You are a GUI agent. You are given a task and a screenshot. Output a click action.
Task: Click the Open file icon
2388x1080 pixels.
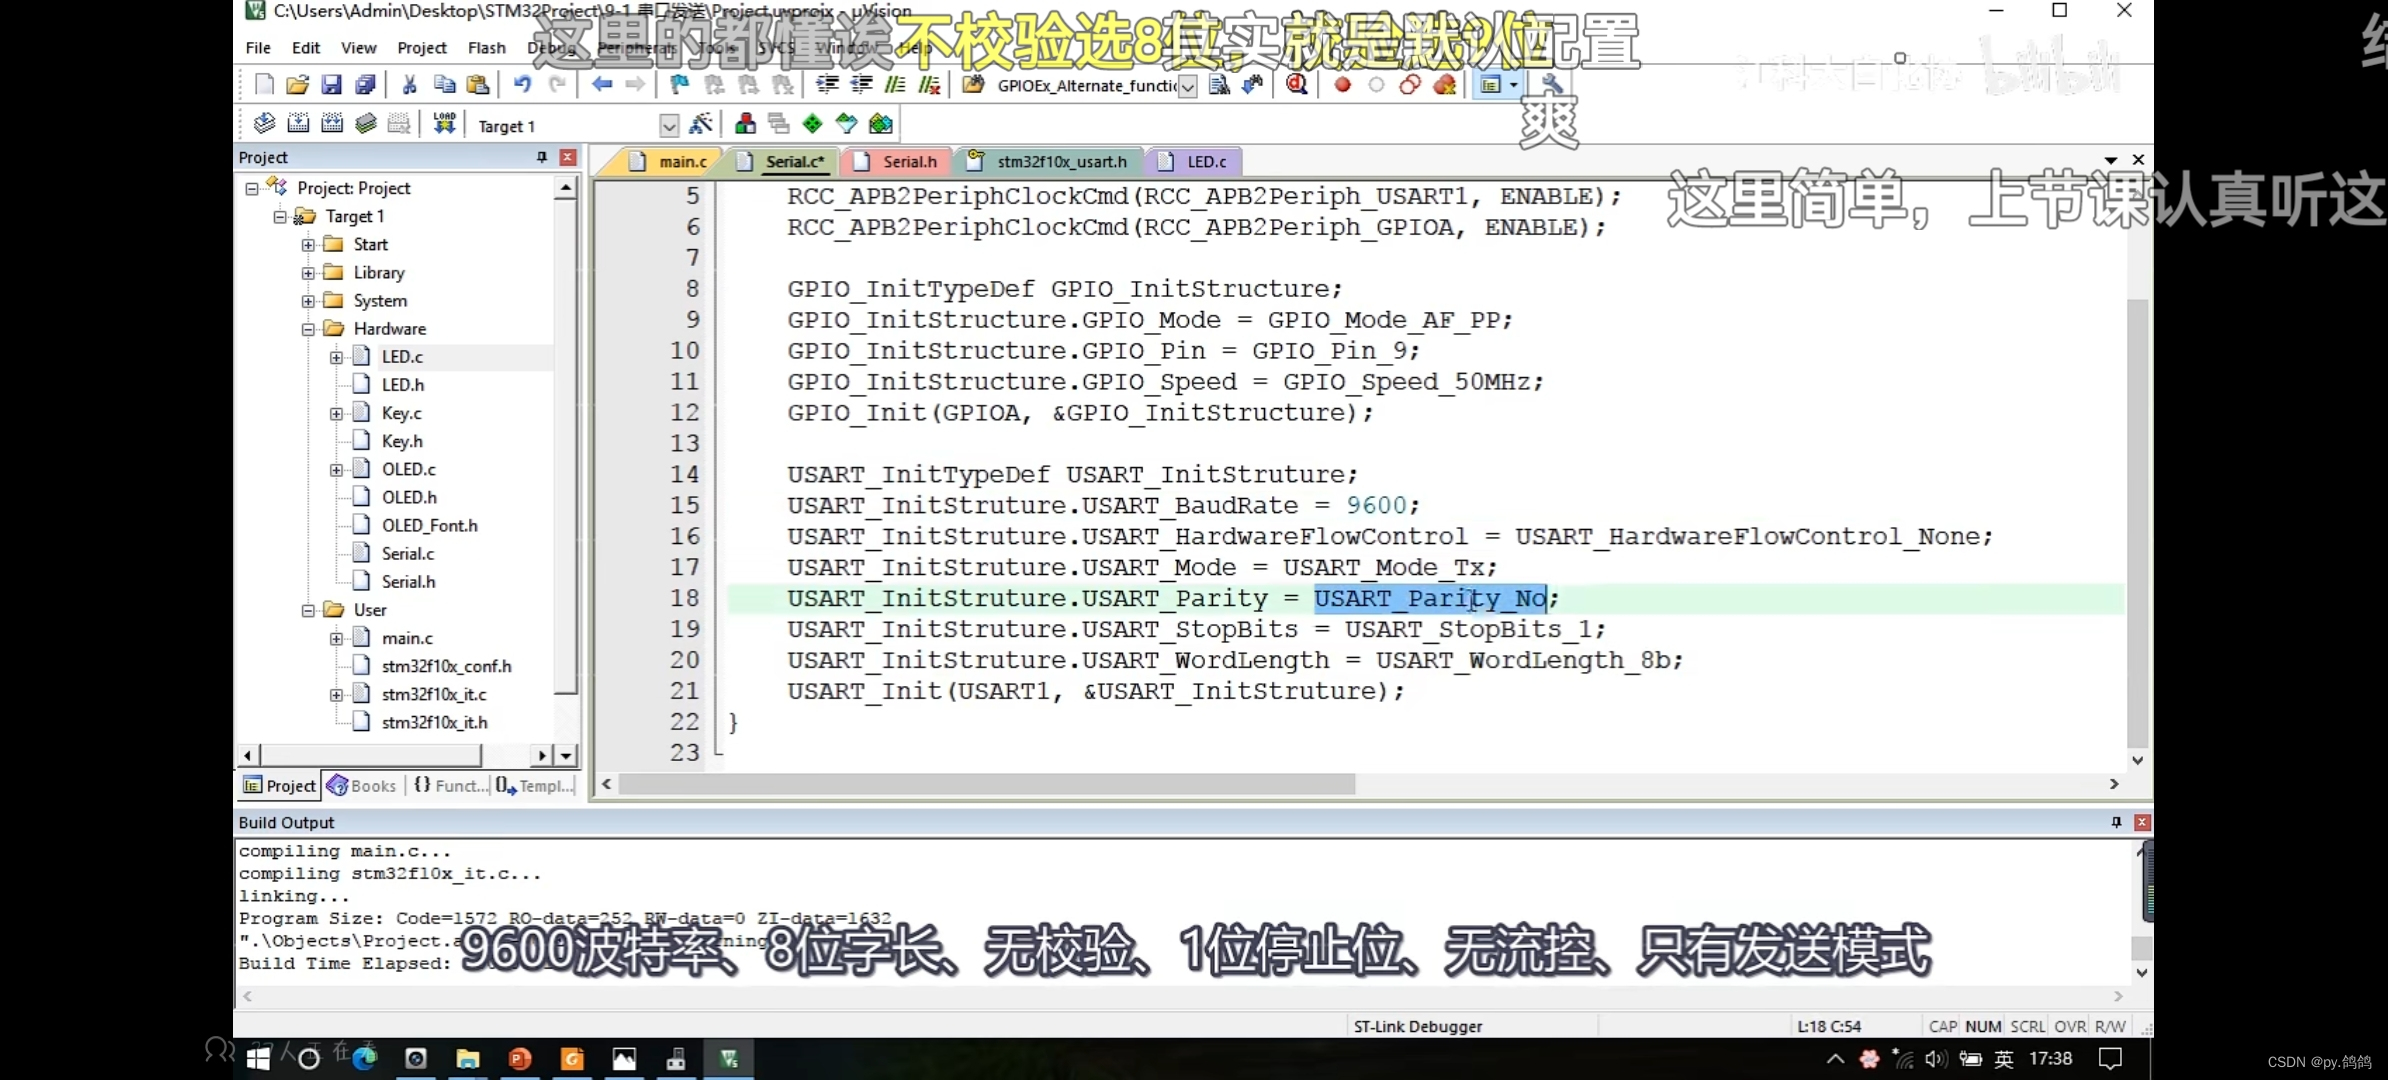297,85
